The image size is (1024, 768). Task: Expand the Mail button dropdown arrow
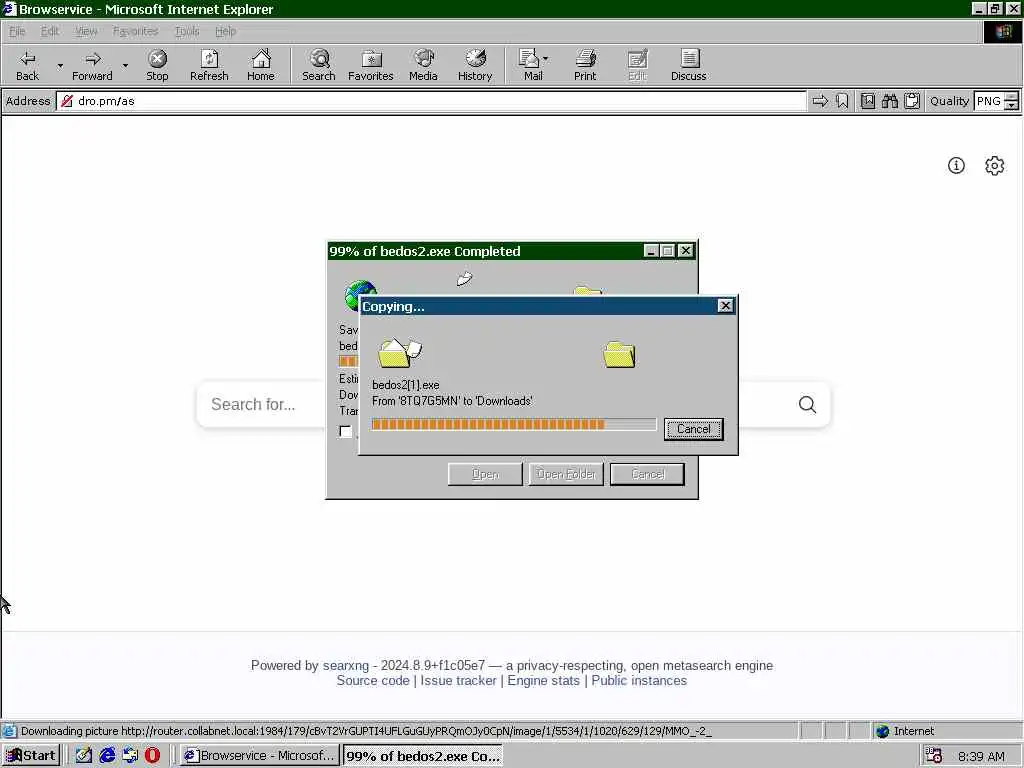545,59
